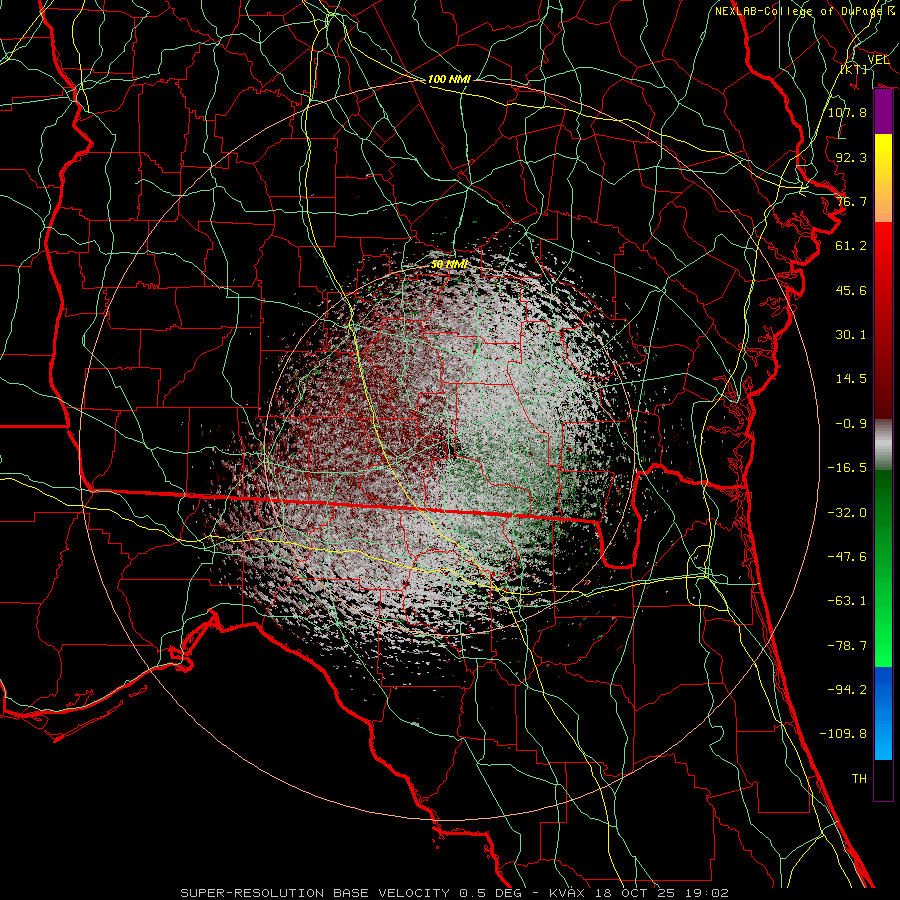The width and height of the screenshot is (900, 900).
Task: Pick the blue segment of the color bar
Action: 883,713
